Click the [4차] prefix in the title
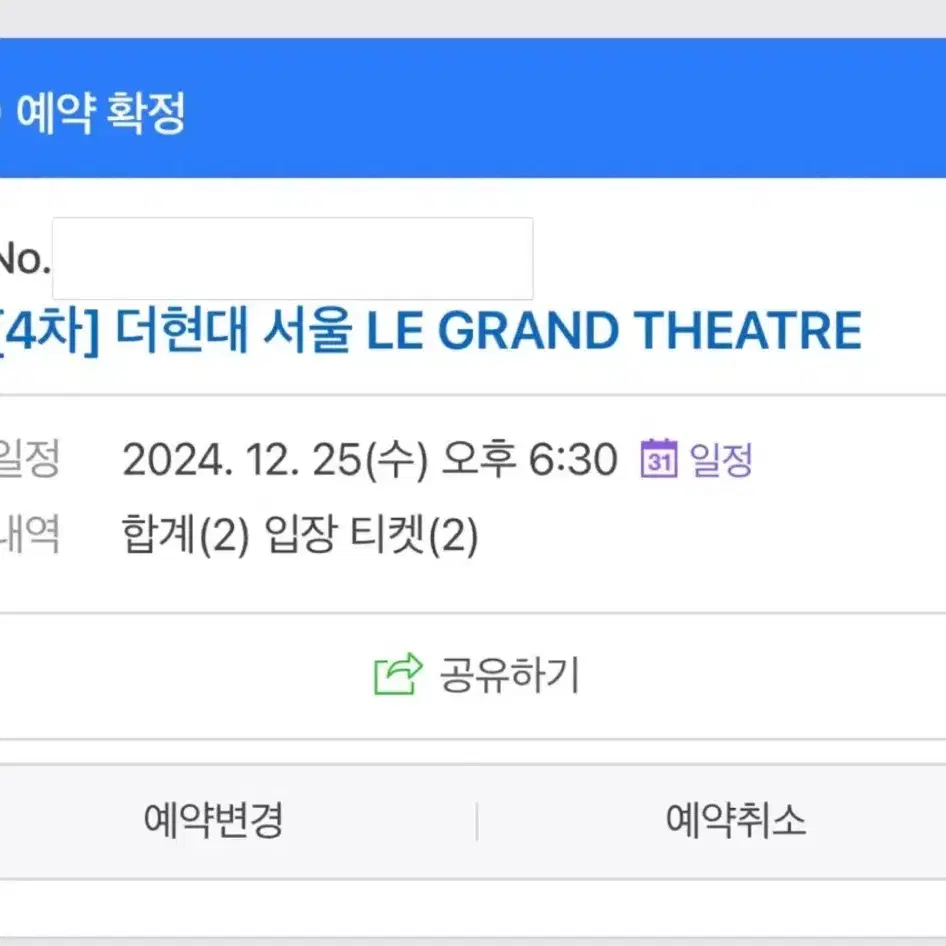946x946 pixels. pyautogui.click(x=49, y=331)
